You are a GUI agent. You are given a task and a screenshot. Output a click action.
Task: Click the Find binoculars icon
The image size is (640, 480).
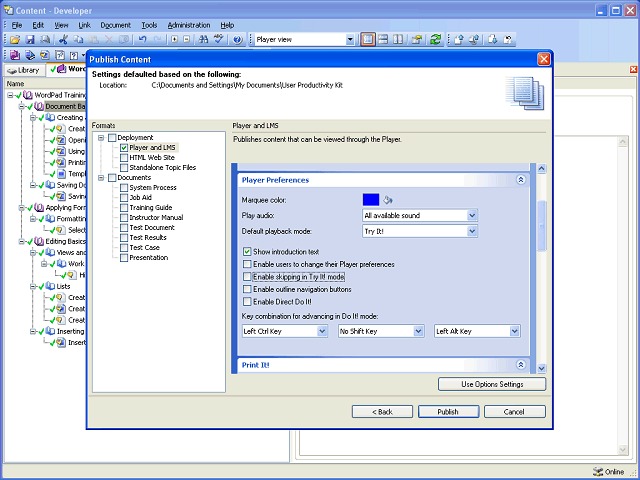tap(203, 40)
